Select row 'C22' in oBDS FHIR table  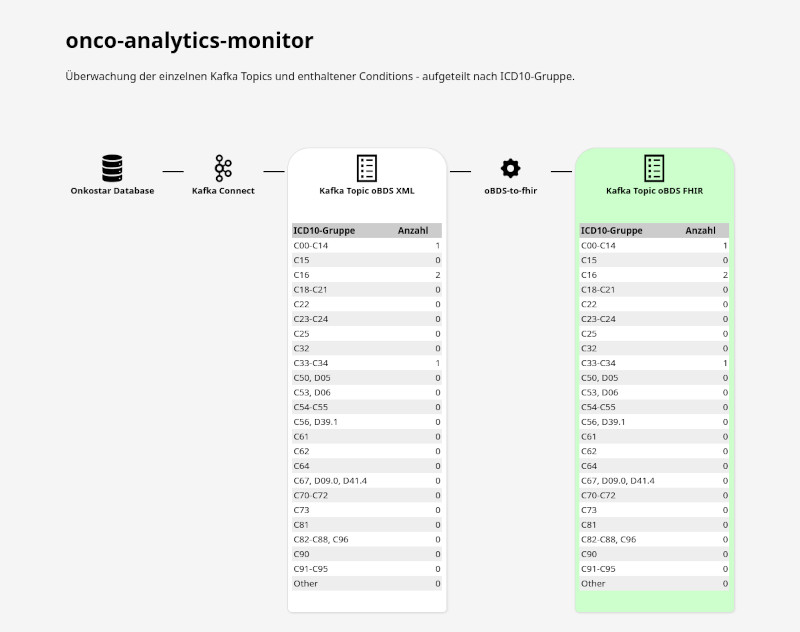click(x=654, y=304)
